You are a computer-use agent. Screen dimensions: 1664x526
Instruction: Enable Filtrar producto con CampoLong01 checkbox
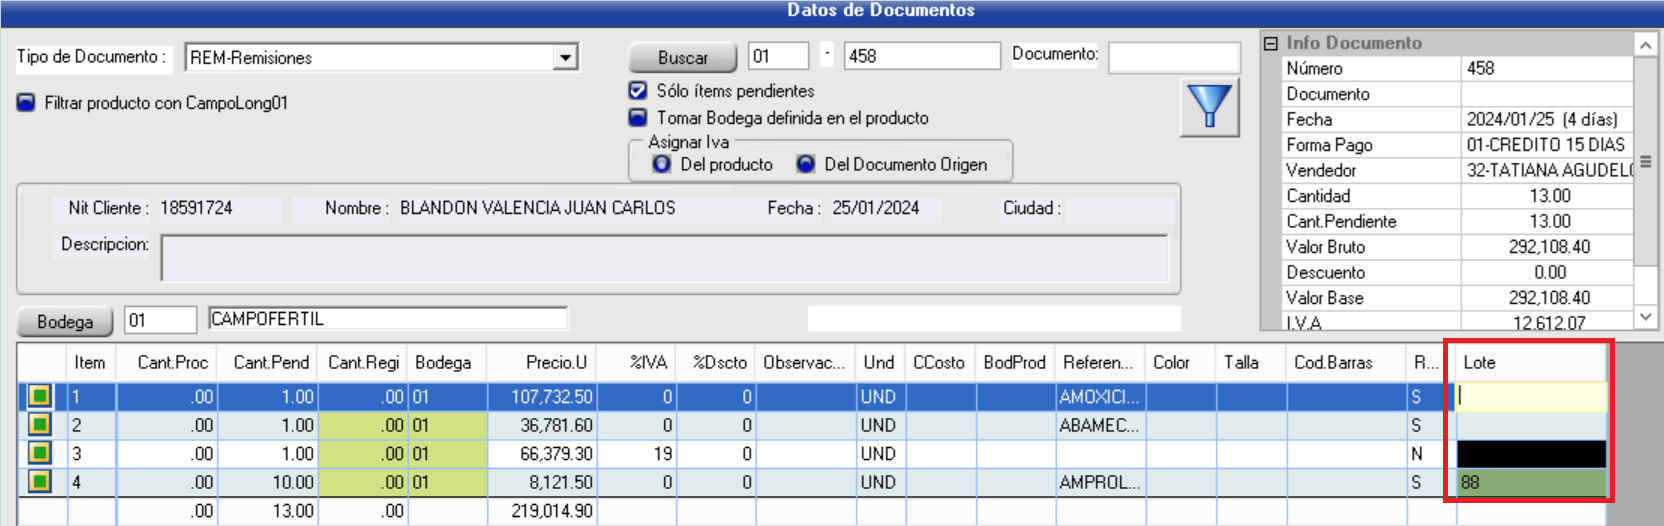pyautogui.click(x=27, y=103)
